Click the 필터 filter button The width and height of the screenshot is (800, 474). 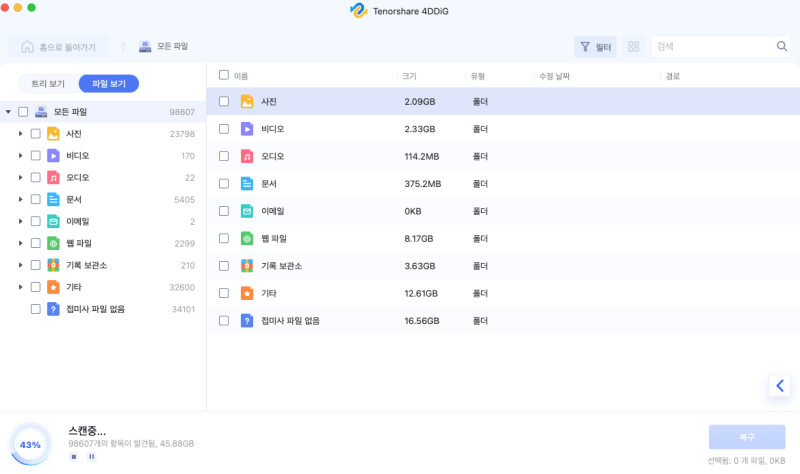point(595,47)
